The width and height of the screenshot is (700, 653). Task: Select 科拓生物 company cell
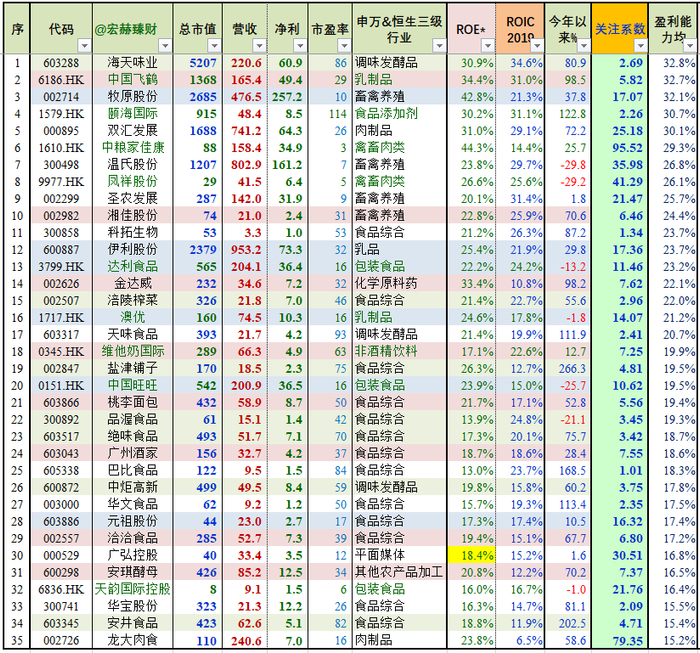pos(133,233)
